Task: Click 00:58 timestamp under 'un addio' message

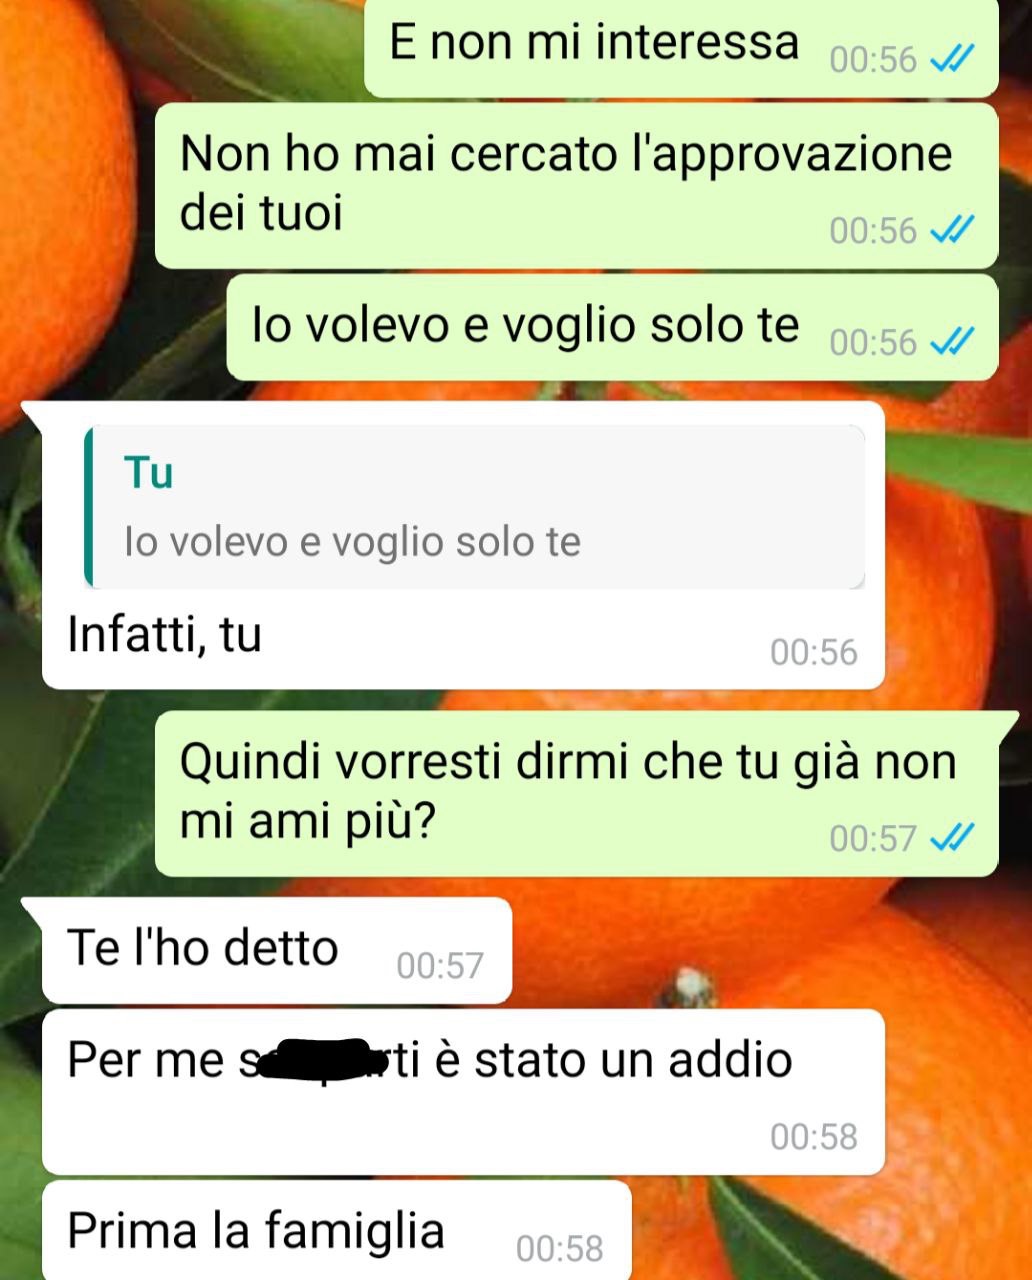Action: point(814,1137)
